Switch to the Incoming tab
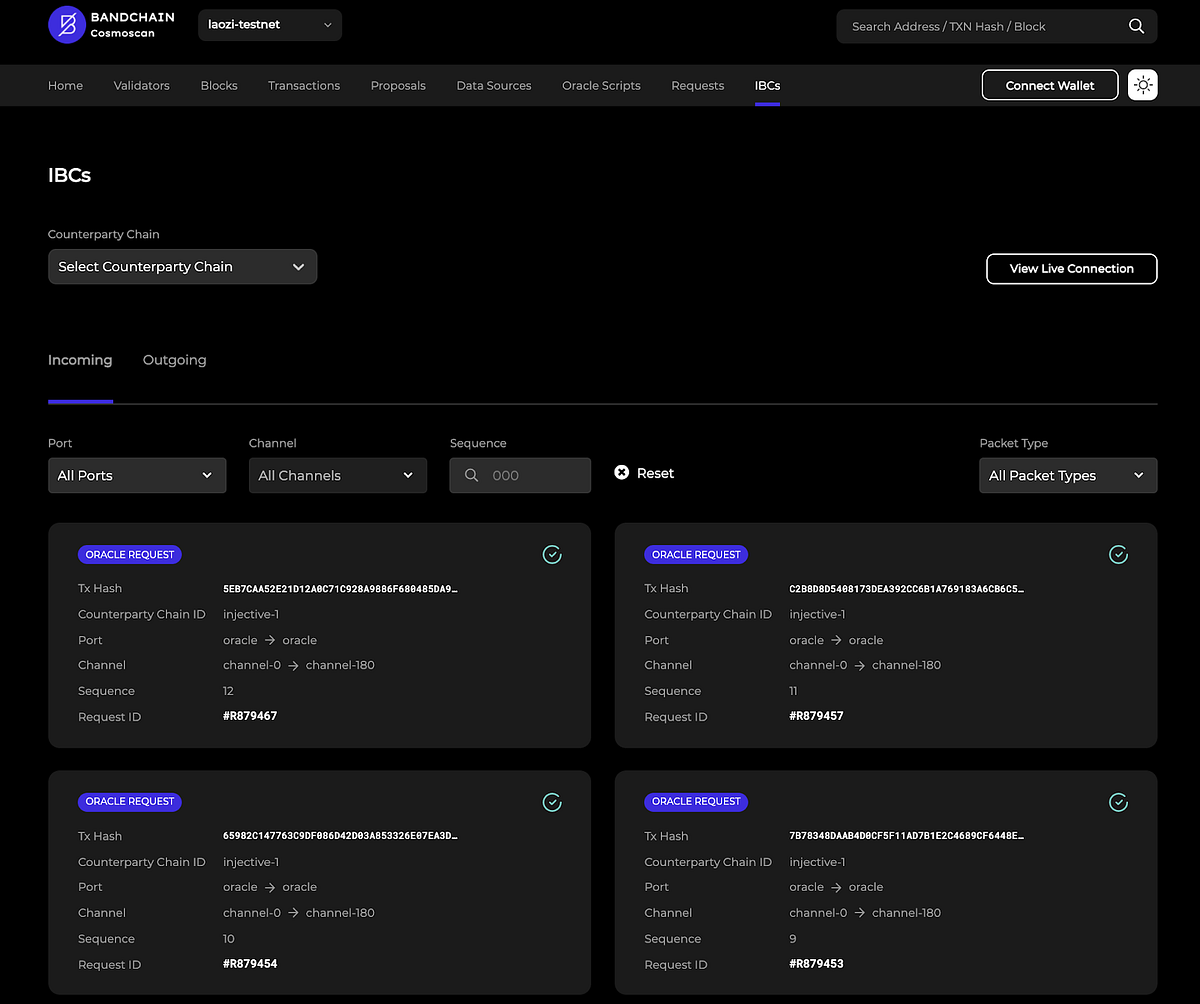Viewport: 1200px width, 1004px height. coord(80,360)
